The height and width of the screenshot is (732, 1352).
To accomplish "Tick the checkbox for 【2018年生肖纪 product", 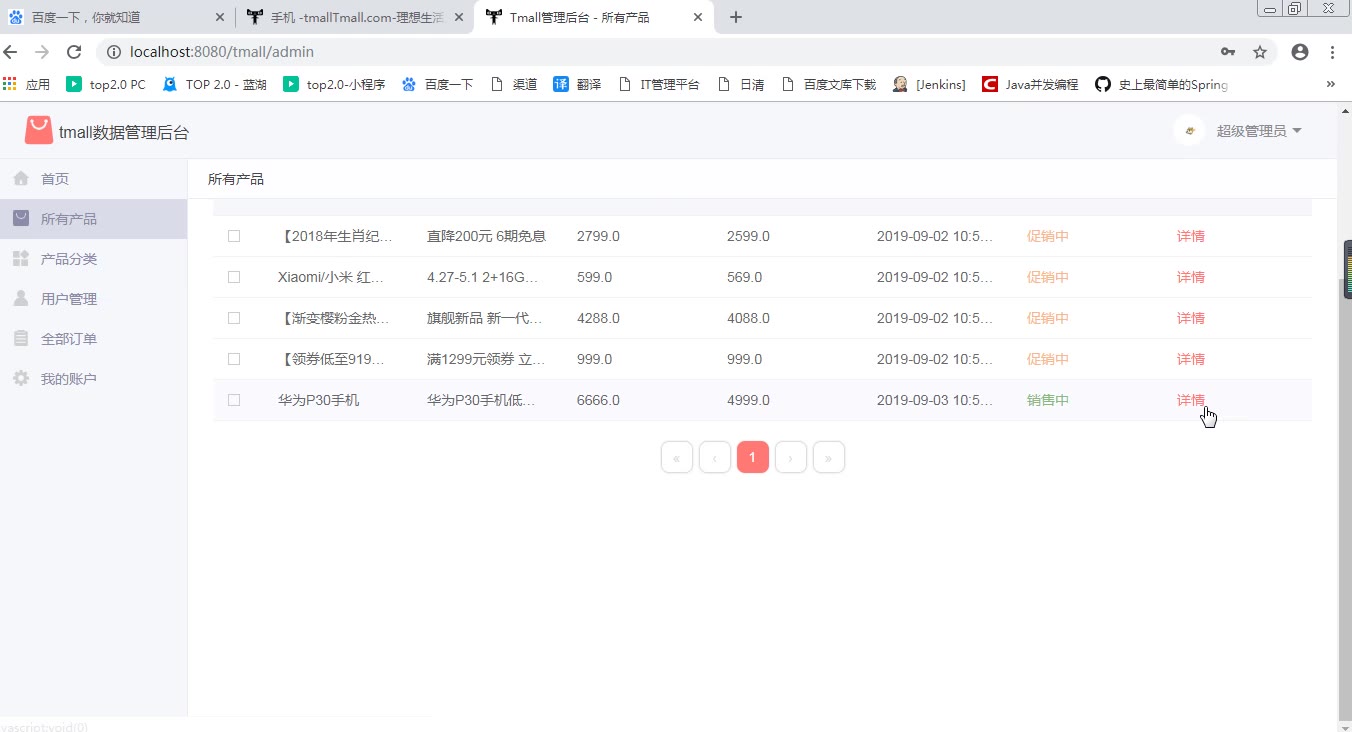I will 234,236.
